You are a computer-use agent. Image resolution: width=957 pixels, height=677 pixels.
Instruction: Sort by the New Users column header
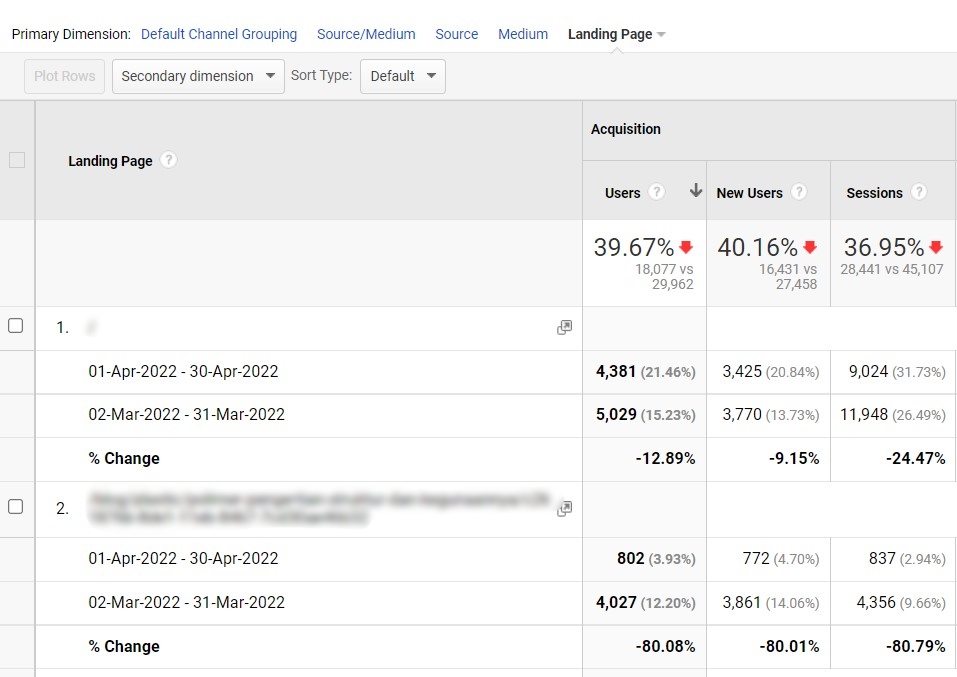pos(749,193)
